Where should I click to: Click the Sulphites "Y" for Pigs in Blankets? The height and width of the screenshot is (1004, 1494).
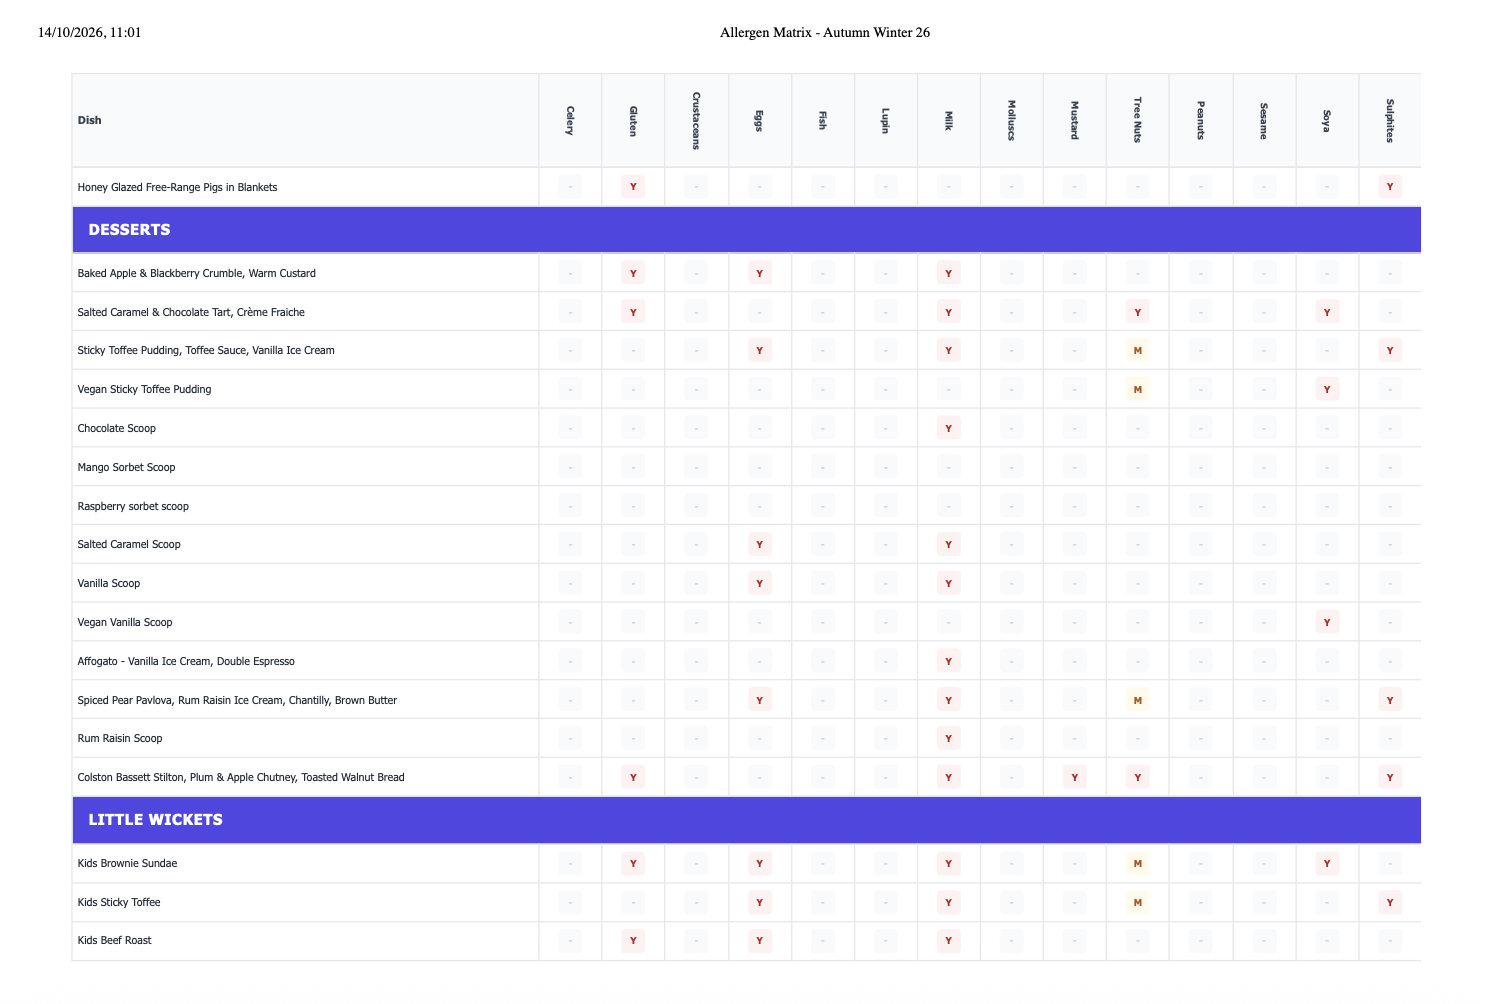coord(1390,187)
